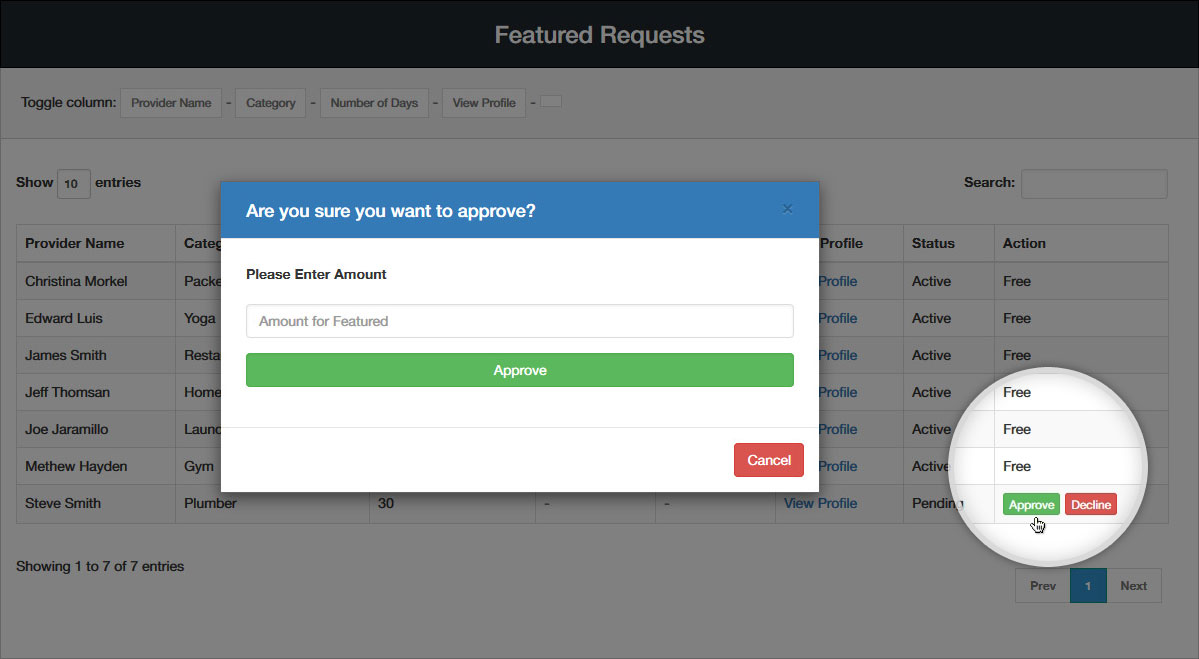Go to the Next page
This screenshot has height=659, width=1199.
tap(1133, 586)
